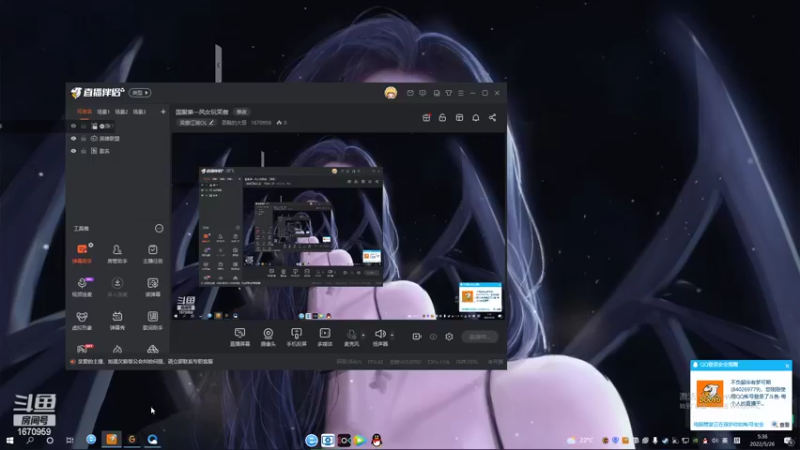Select the 英雄联盟 source row
The width and height of the screenshot is (800, 450).
[x=118, y=138]
